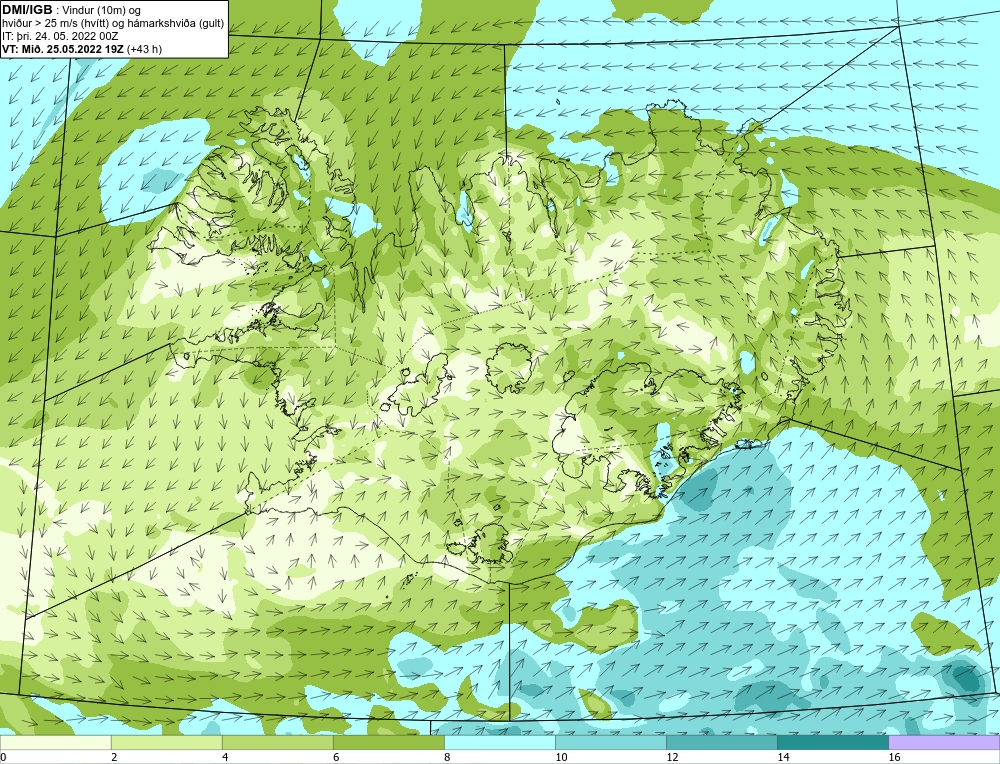Screen dimensions: 1000x764
Task: Click the legend label '4'
Action: coord(225,757)
